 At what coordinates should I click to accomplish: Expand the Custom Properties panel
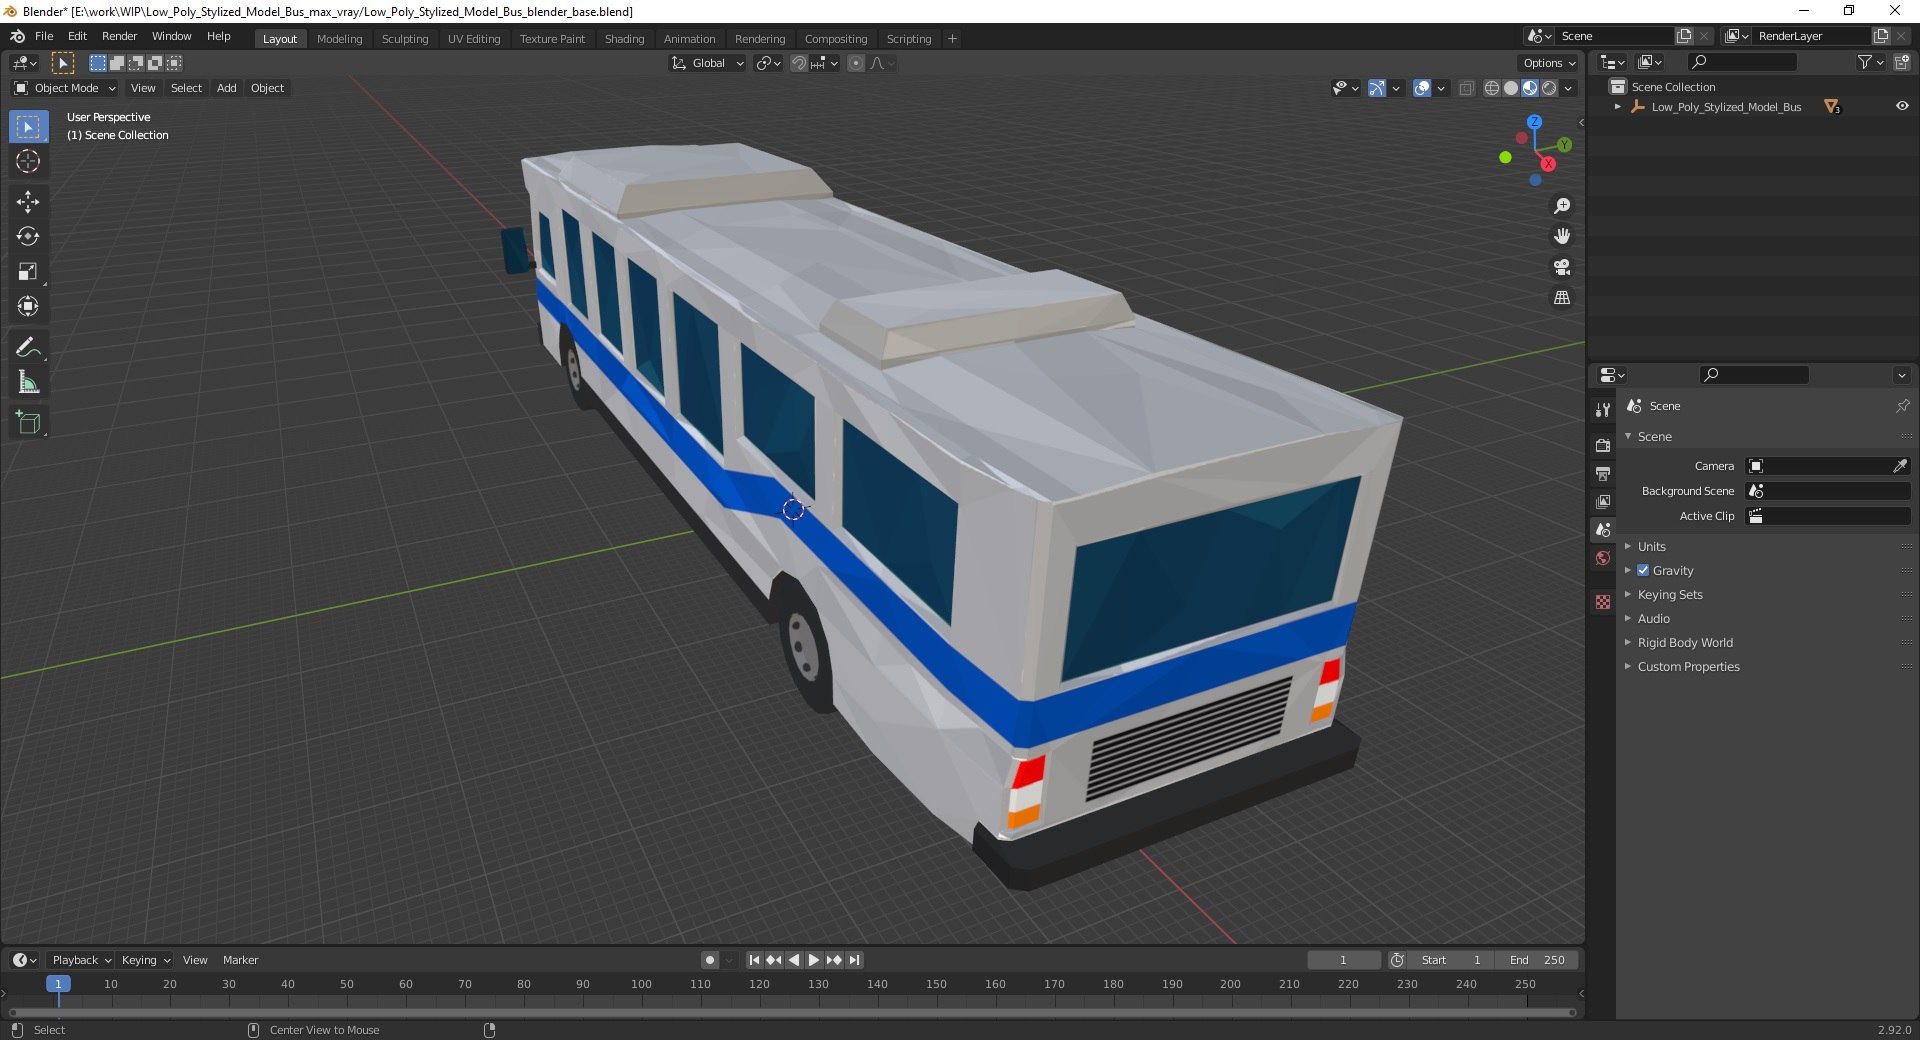(x=1688, y=666)
